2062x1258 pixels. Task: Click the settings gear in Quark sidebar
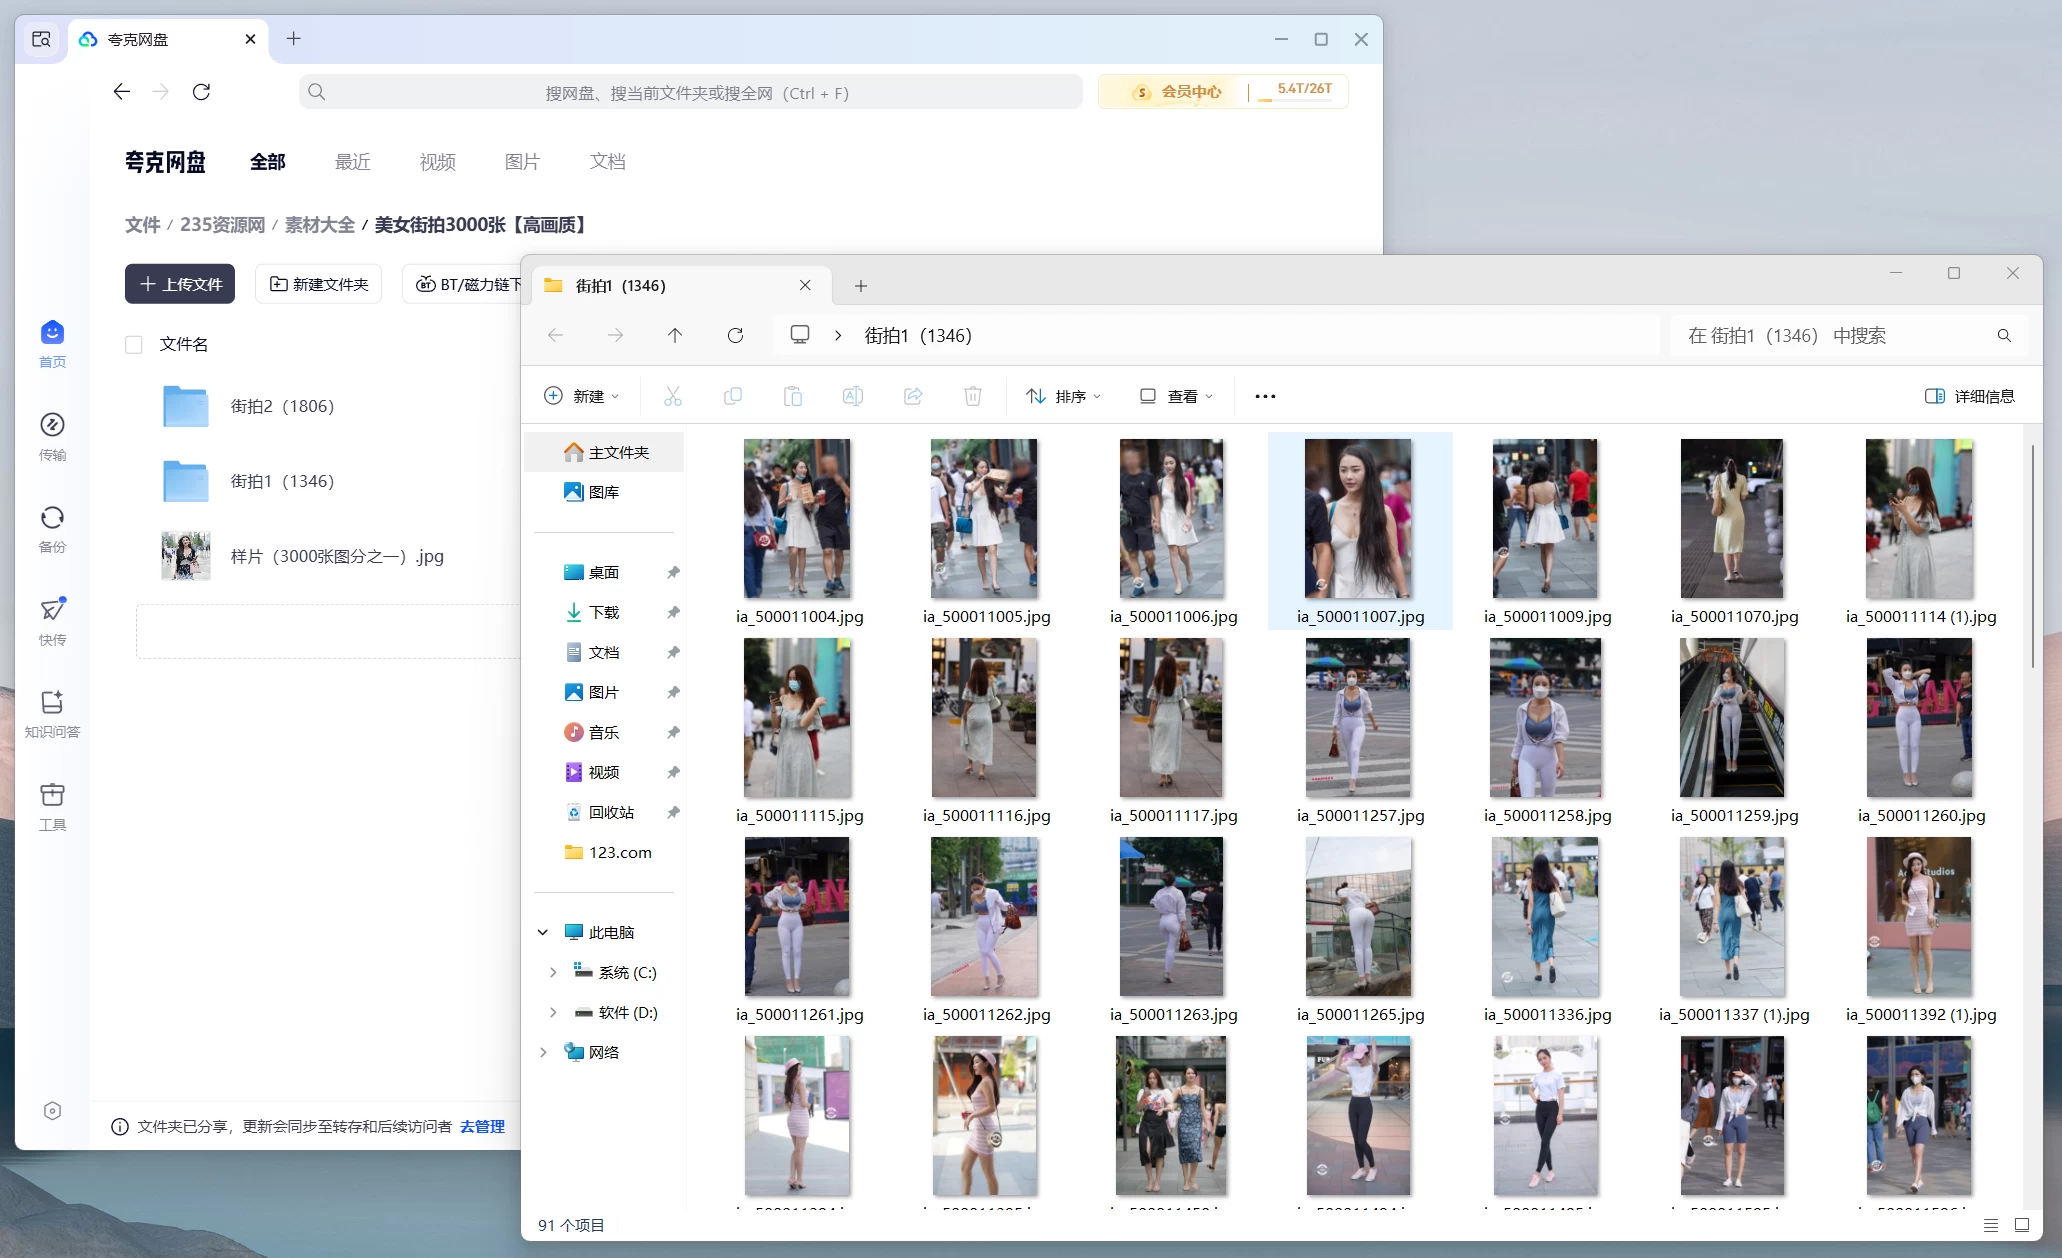[x=52, y=1110]
